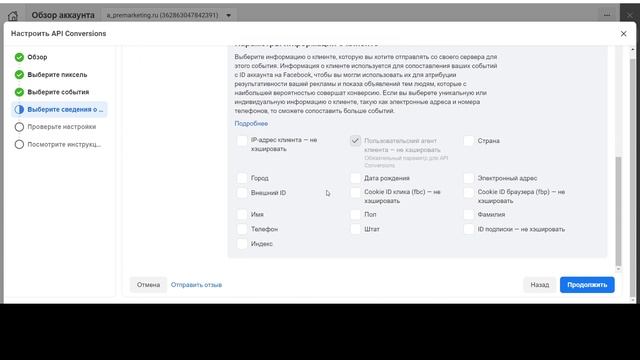The width and height of the screenshot is (640, 360).
Task: Click the three-dots icon in the top right bar
Action: [607, 15]
